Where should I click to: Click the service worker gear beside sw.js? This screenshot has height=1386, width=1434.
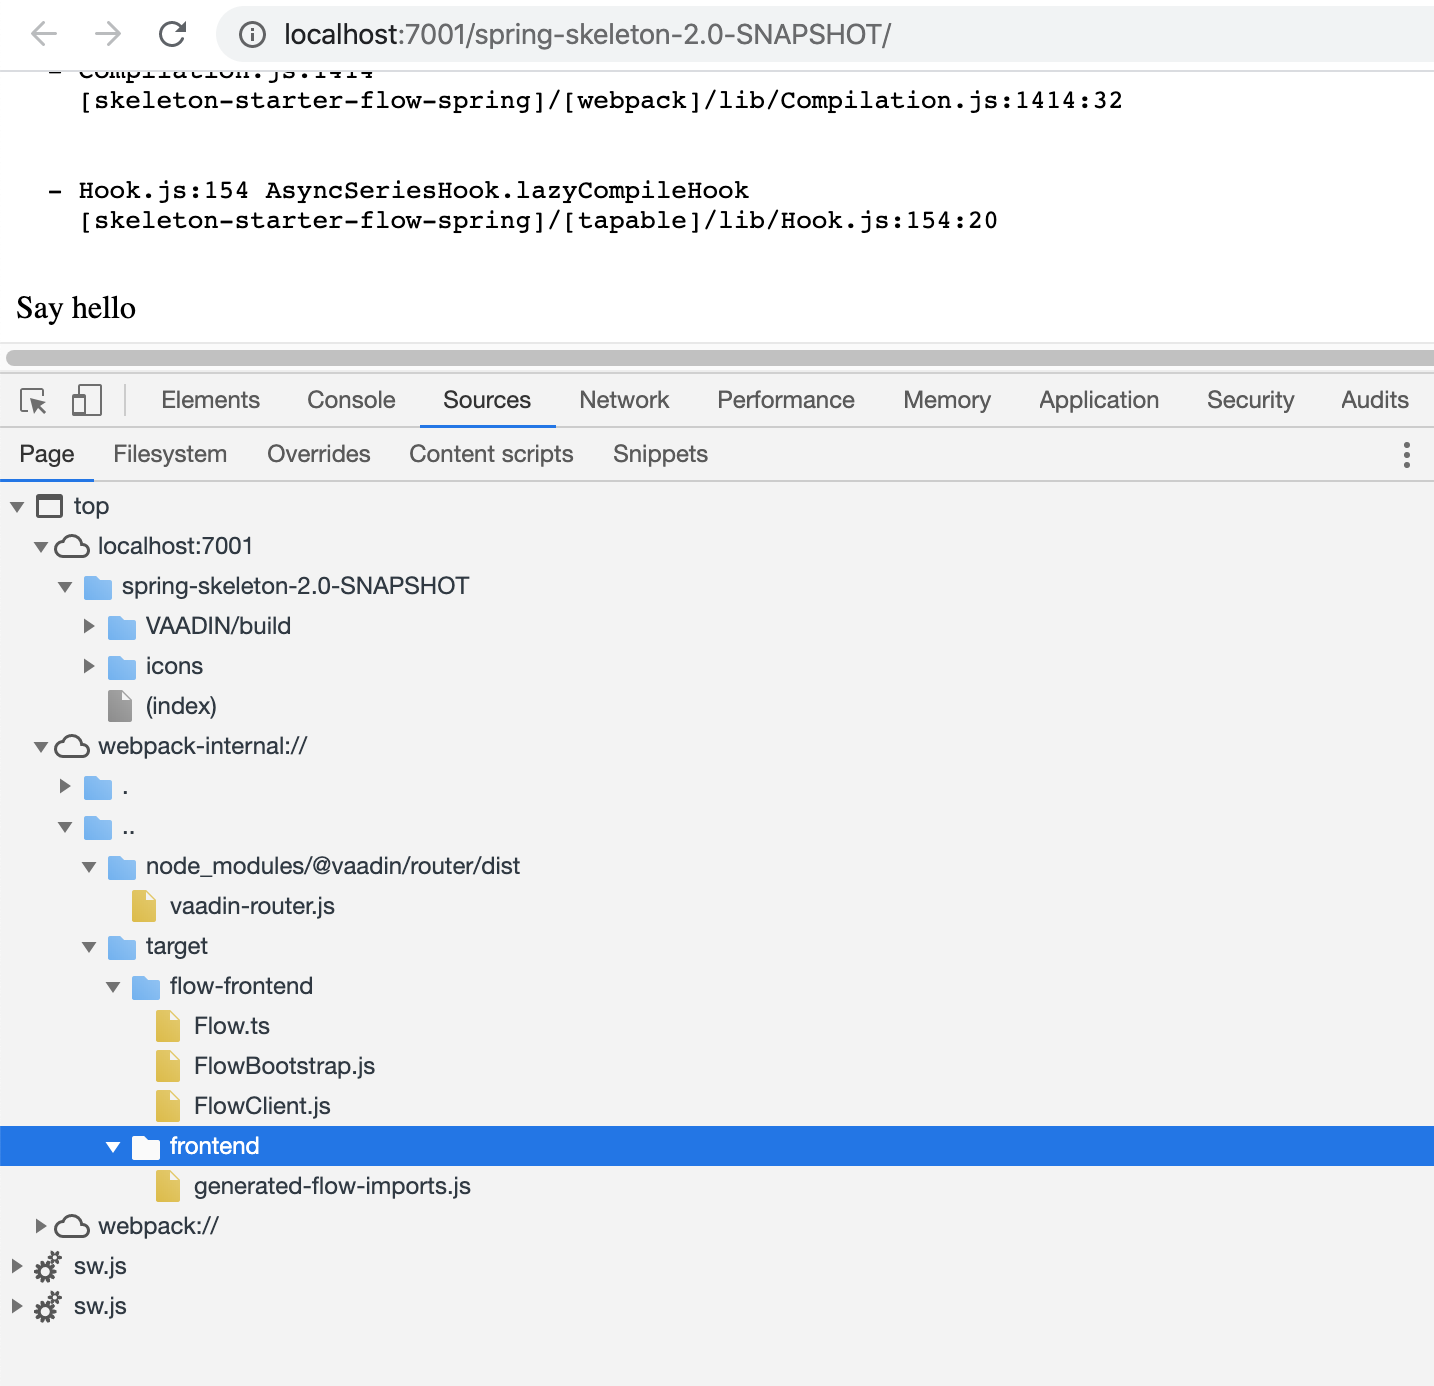pos(46,1266)
